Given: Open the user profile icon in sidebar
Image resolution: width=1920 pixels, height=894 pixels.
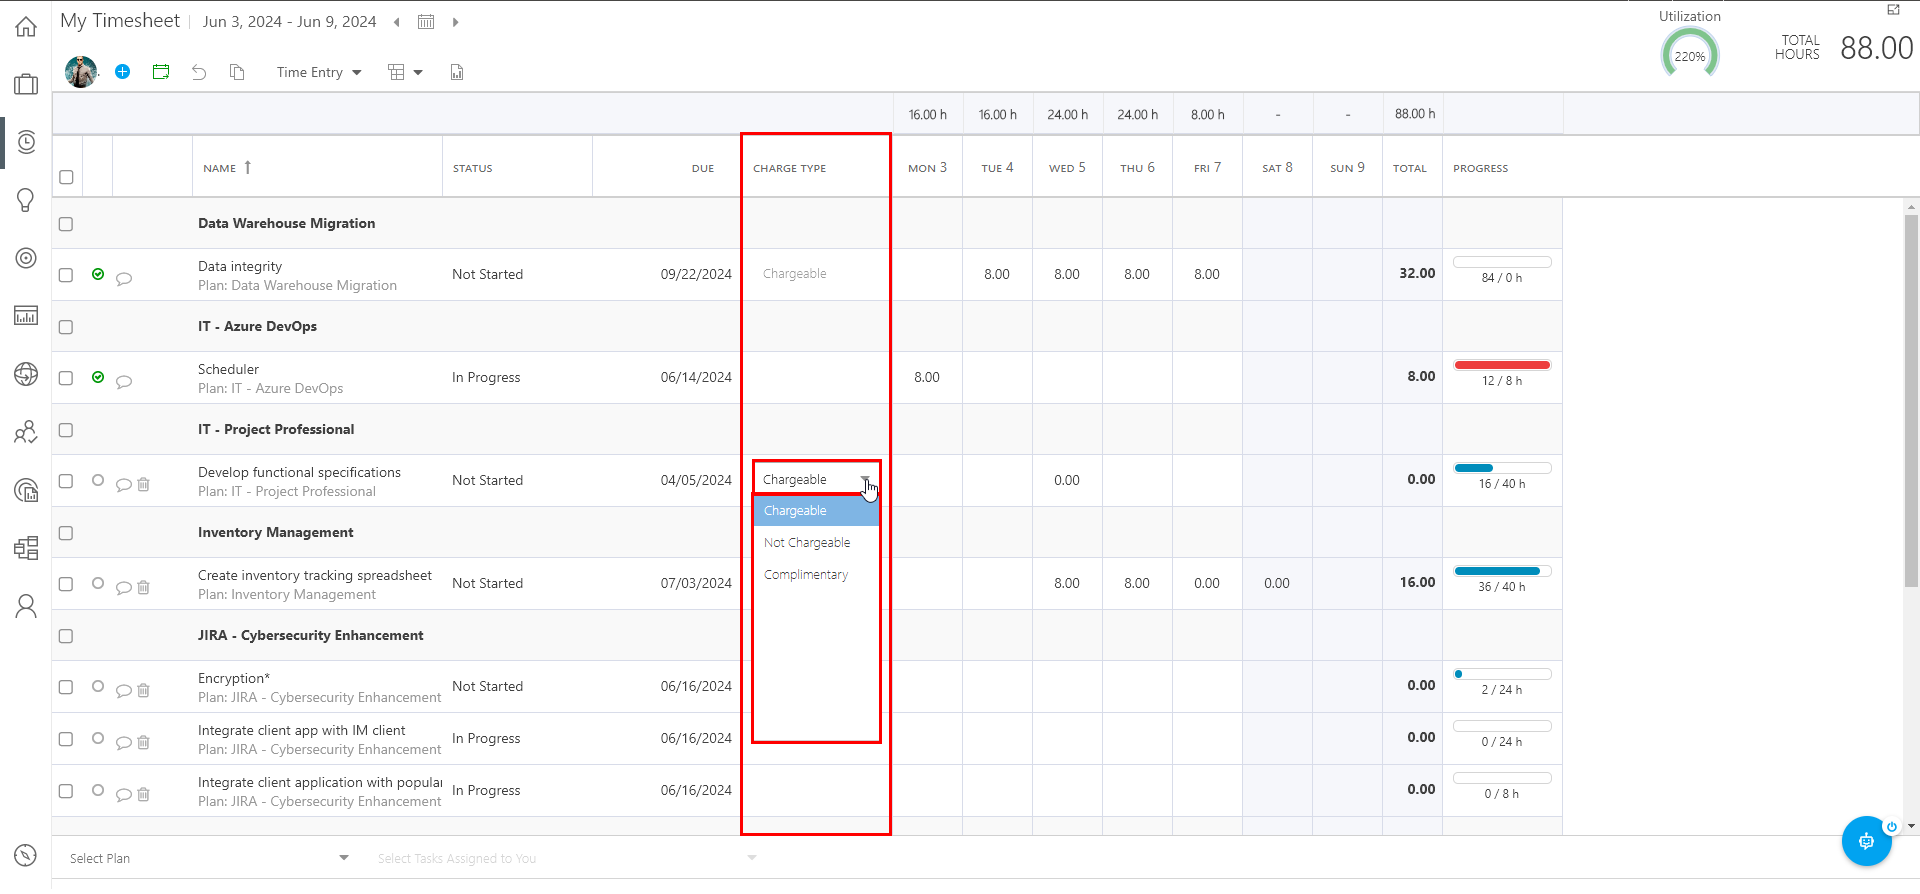Looking at the screenshot, I should click(26, 606).
